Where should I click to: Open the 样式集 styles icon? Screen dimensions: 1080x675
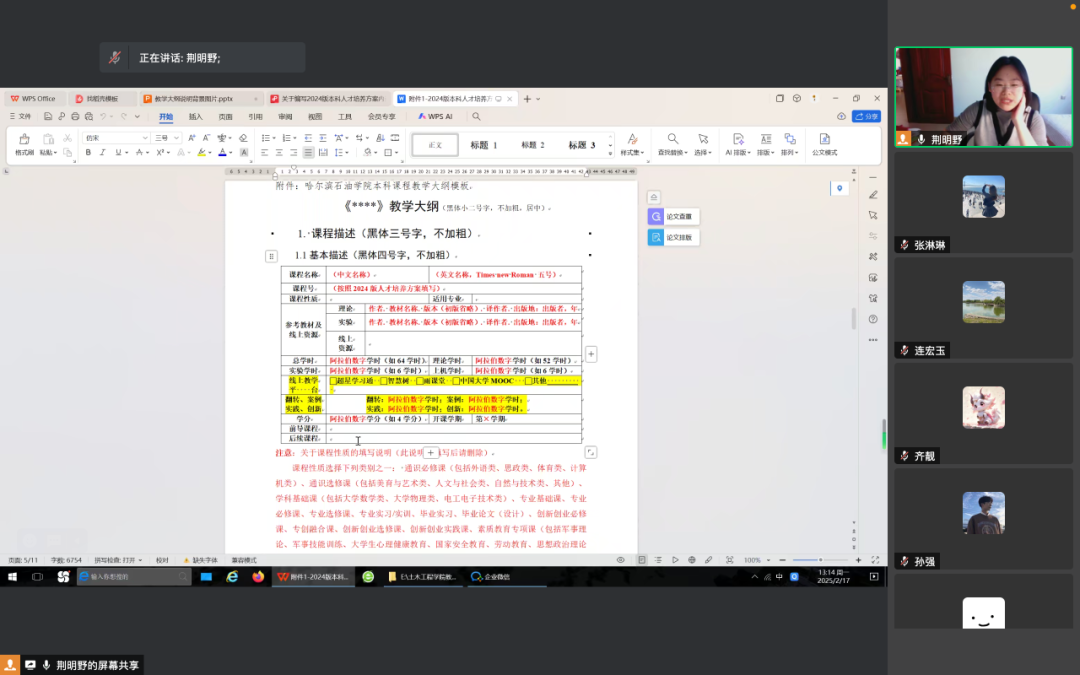click(x=631, y=144)
